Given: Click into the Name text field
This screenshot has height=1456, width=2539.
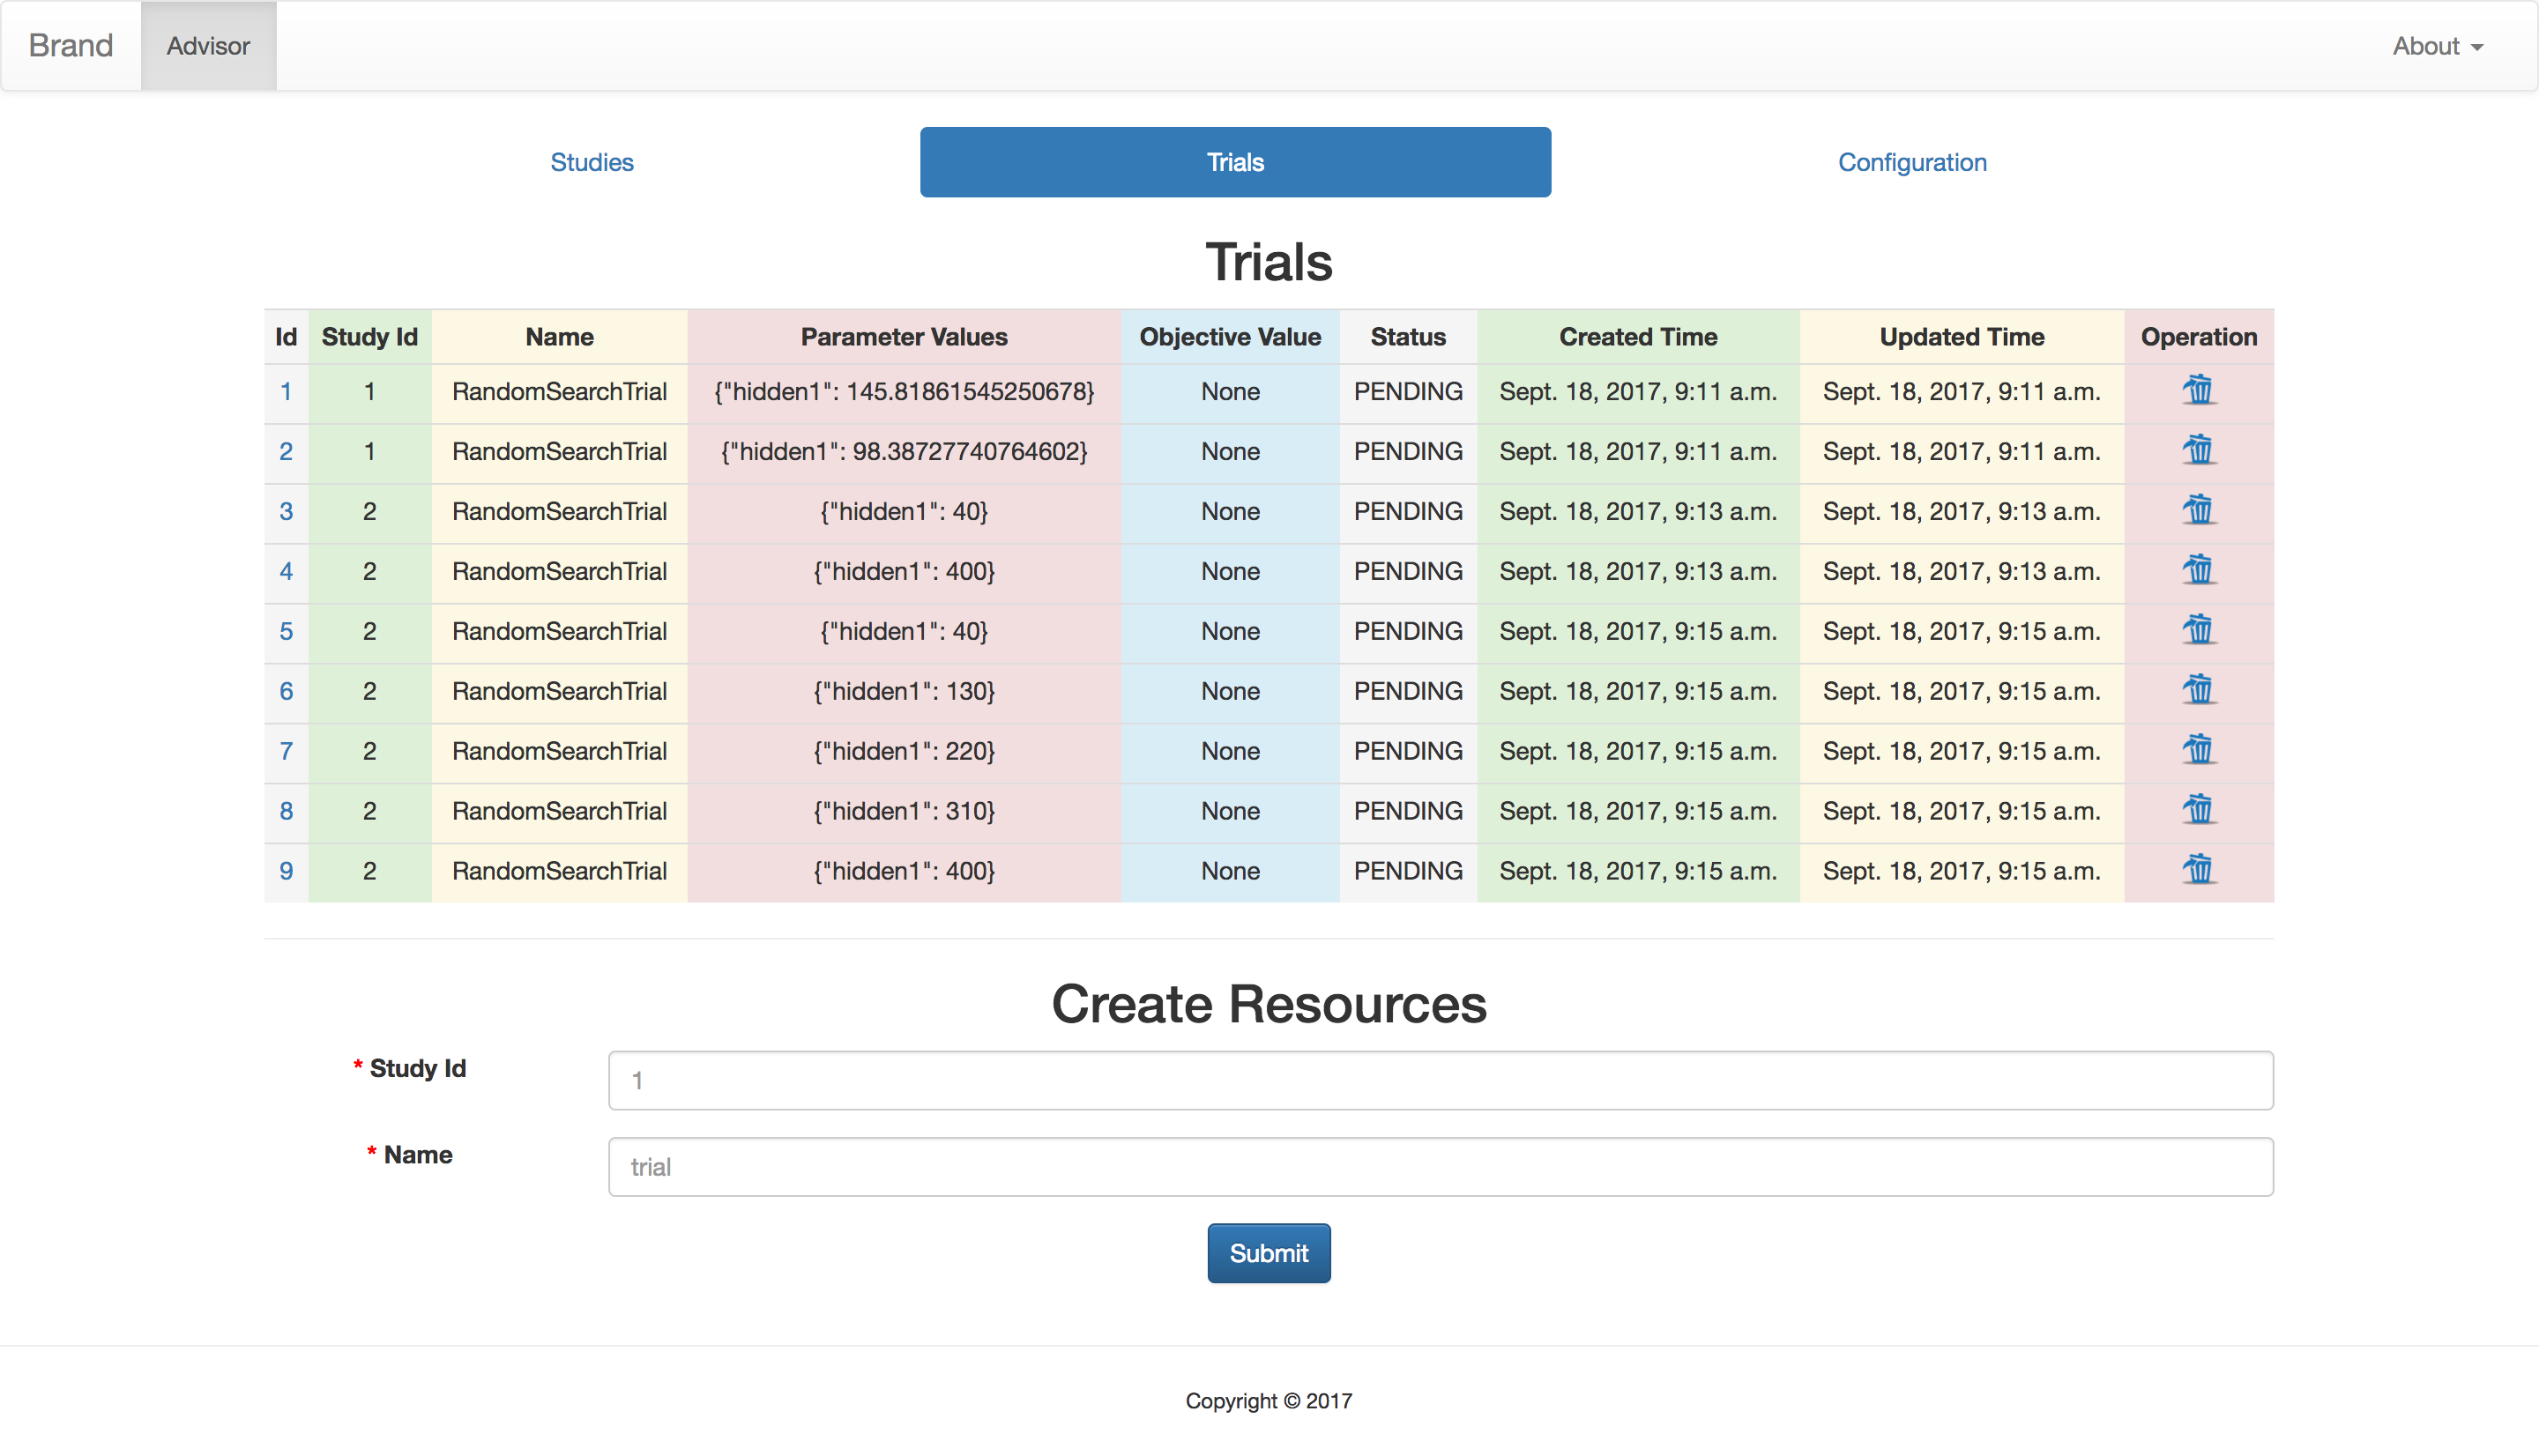Looking at the screenshot, I should point(1440,1166).
